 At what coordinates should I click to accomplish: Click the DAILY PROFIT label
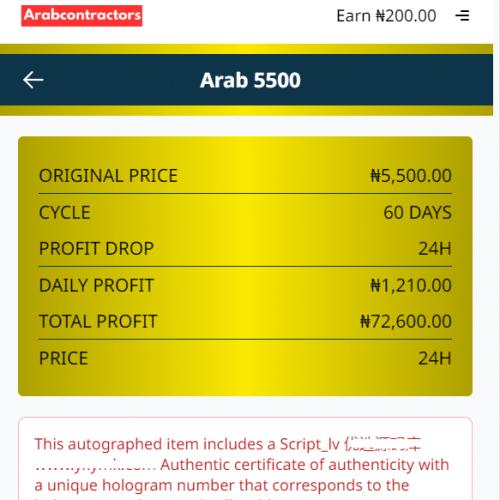click(x=96, y=286)
